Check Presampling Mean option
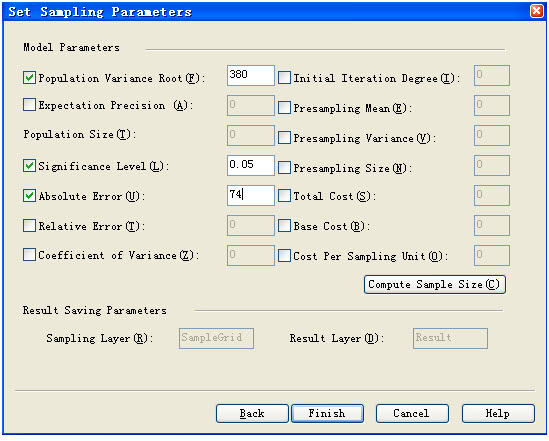 pos(284,108)
